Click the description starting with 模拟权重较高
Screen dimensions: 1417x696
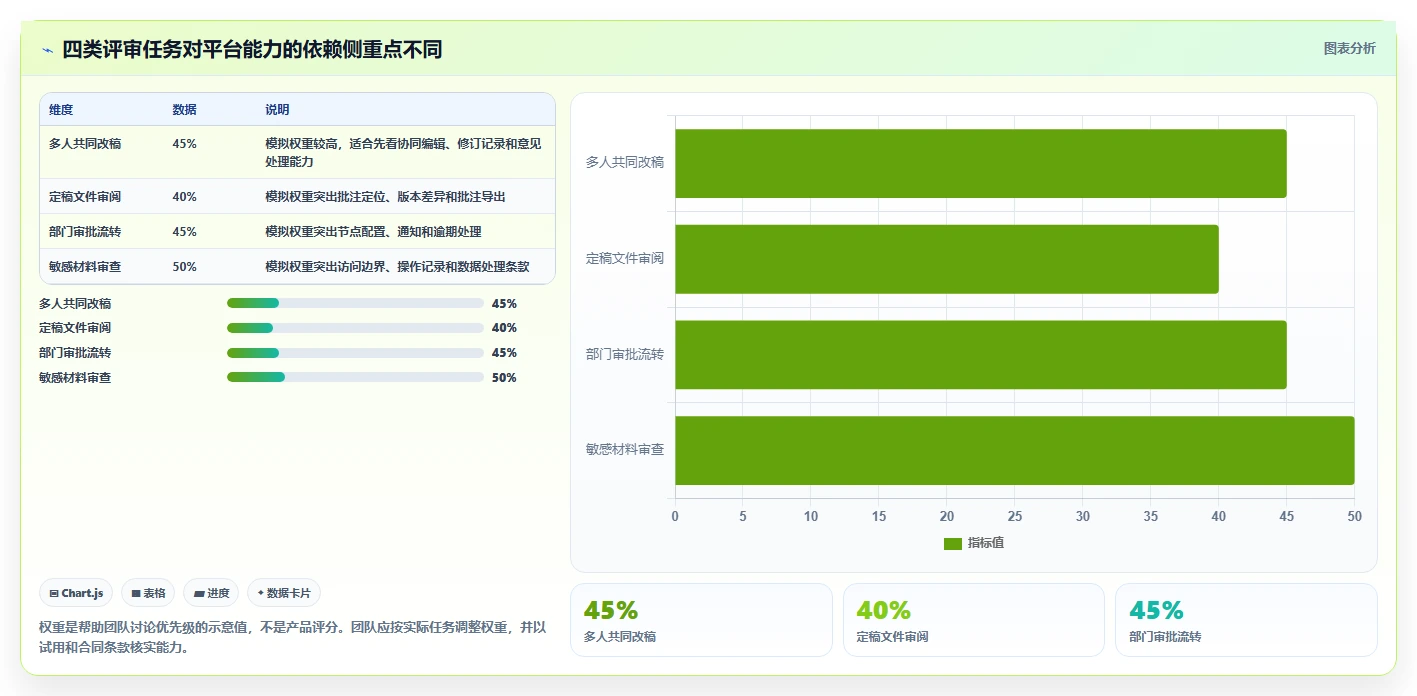pyautogui.click(x=403, y=152)
